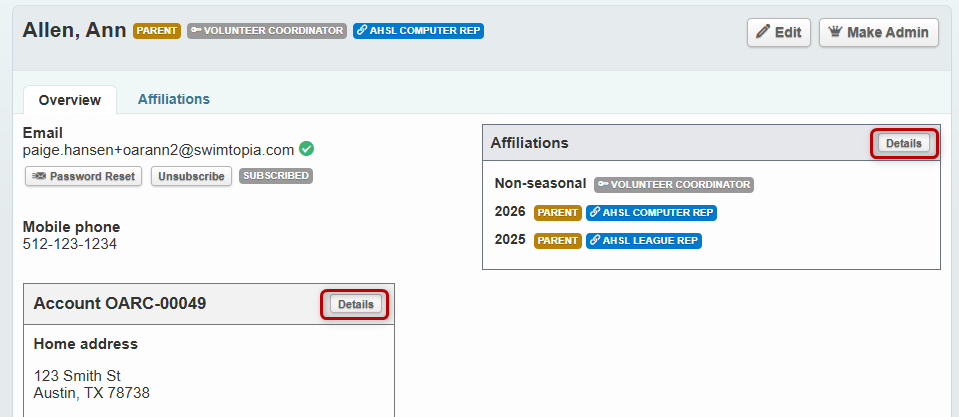Click the SUBSCRIBED status badge

click(x=275, y=177)
